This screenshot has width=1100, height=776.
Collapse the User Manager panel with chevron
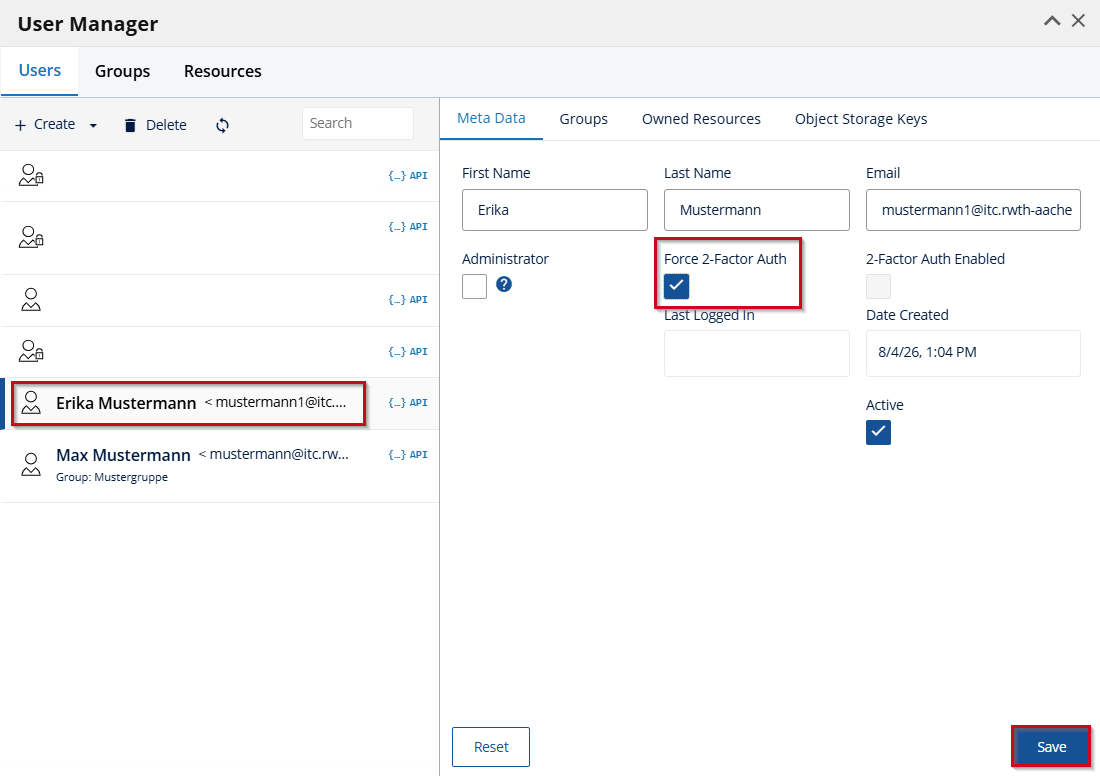coord(1052,21)
